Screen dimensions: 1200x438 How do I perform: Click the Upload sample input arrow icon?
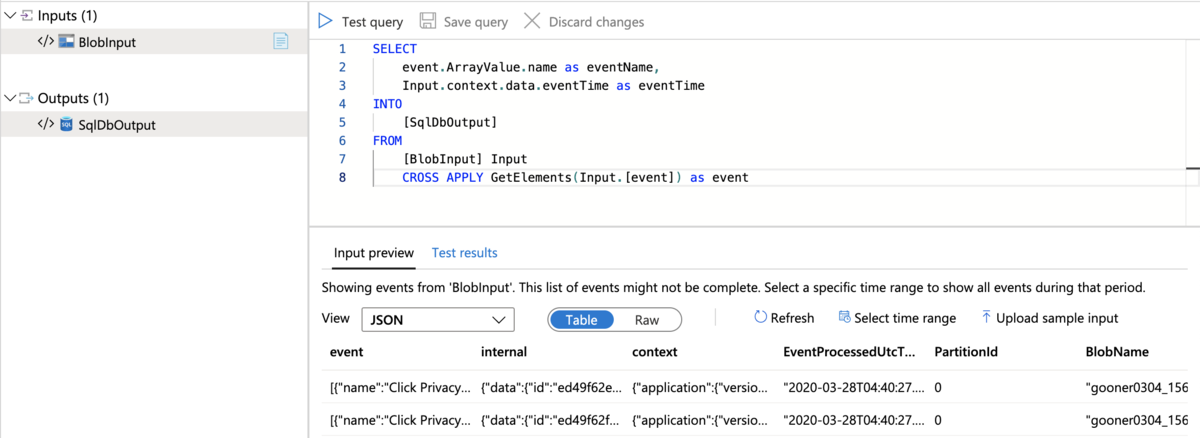(986, 318)
